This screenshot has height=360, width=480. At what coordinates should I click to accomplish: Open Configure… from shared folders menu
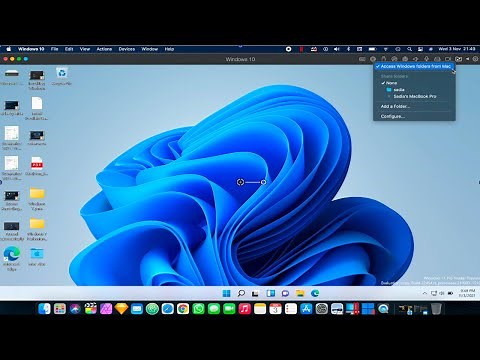(414, 116)
